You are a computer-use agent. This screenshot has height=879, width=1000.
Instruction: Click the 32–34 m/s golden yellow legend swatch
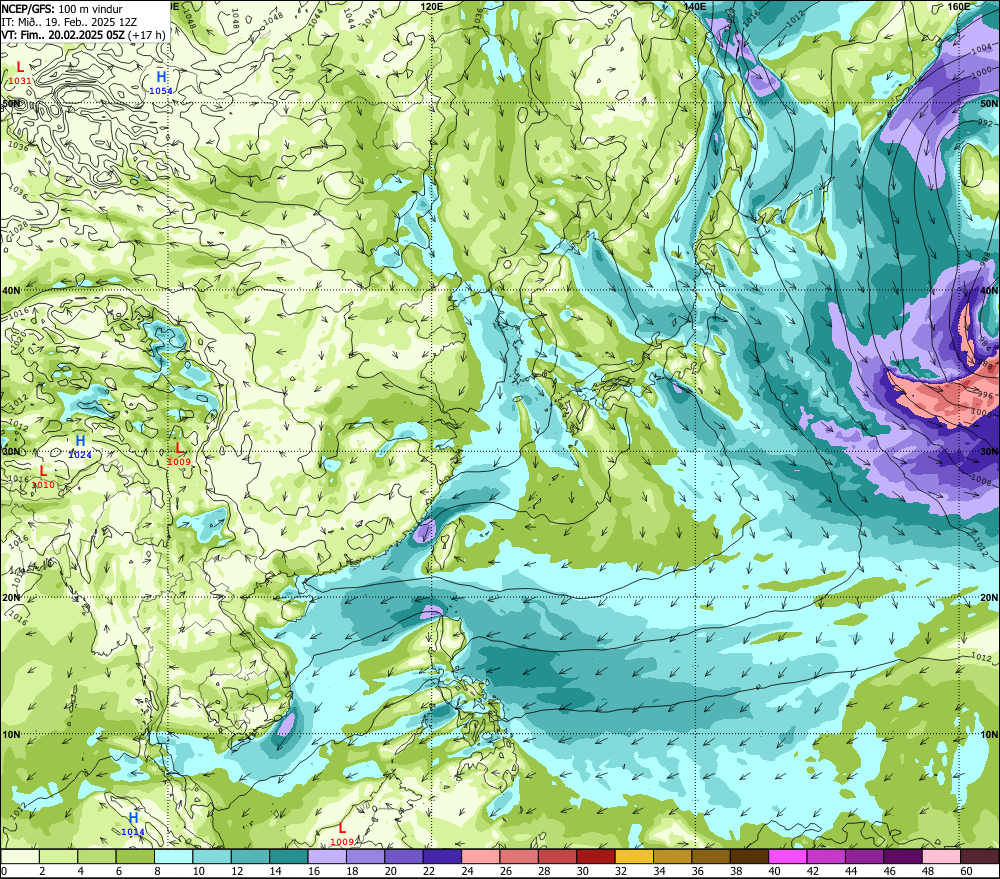634,856
